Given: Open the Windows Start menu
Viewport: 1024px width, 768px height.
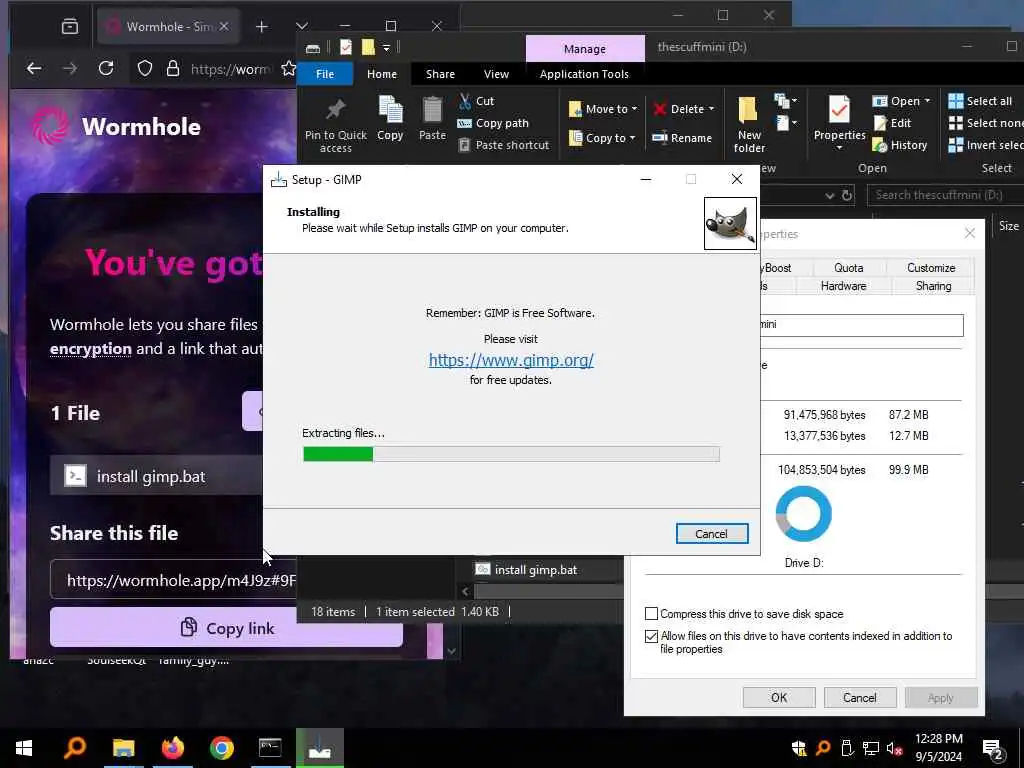Looking at the screenshot, I should 24,748.
